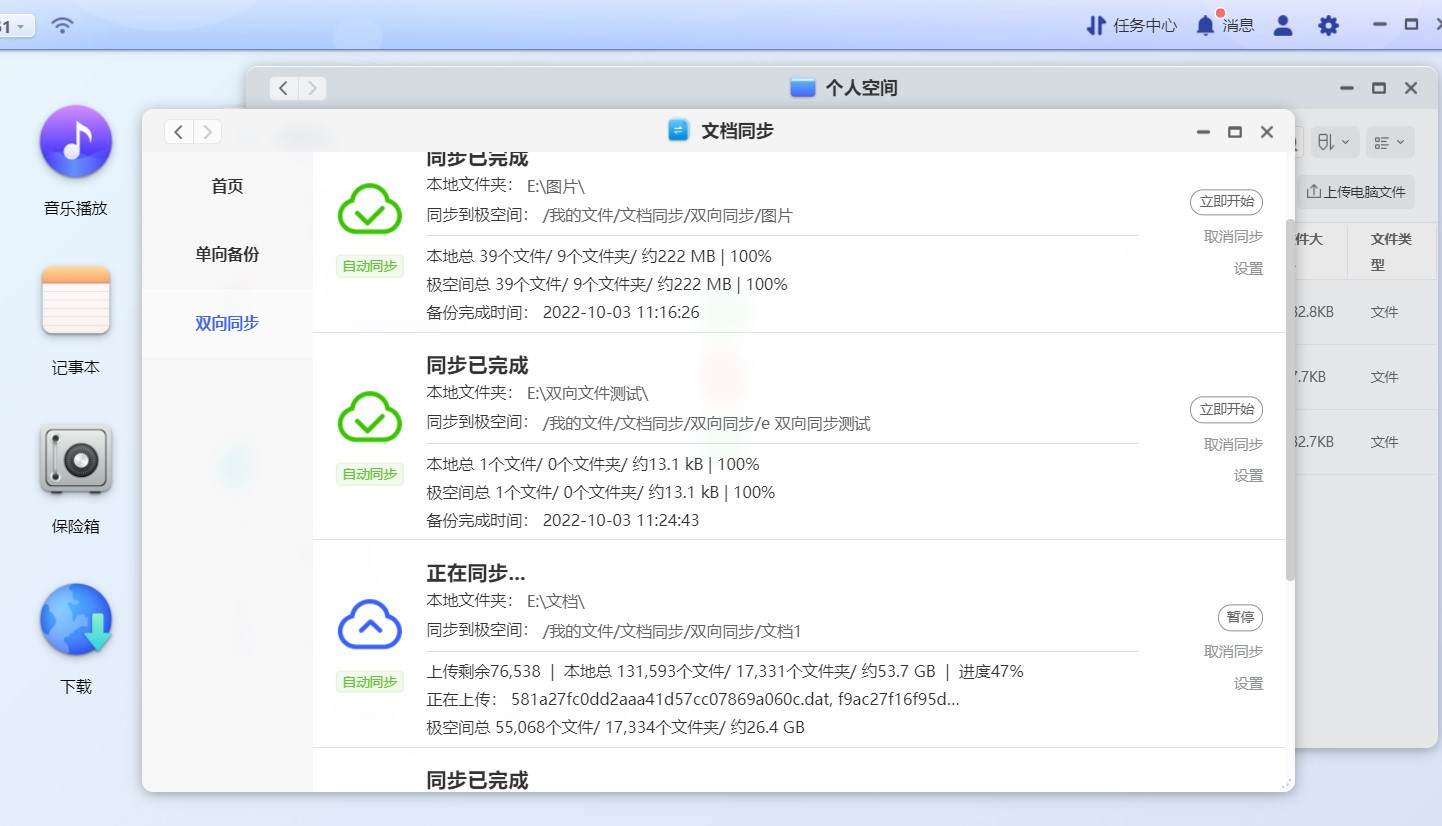
Task: Click the back navigation arrow in 文档同步
Action: pyautogui.click(x=178, y=131)
